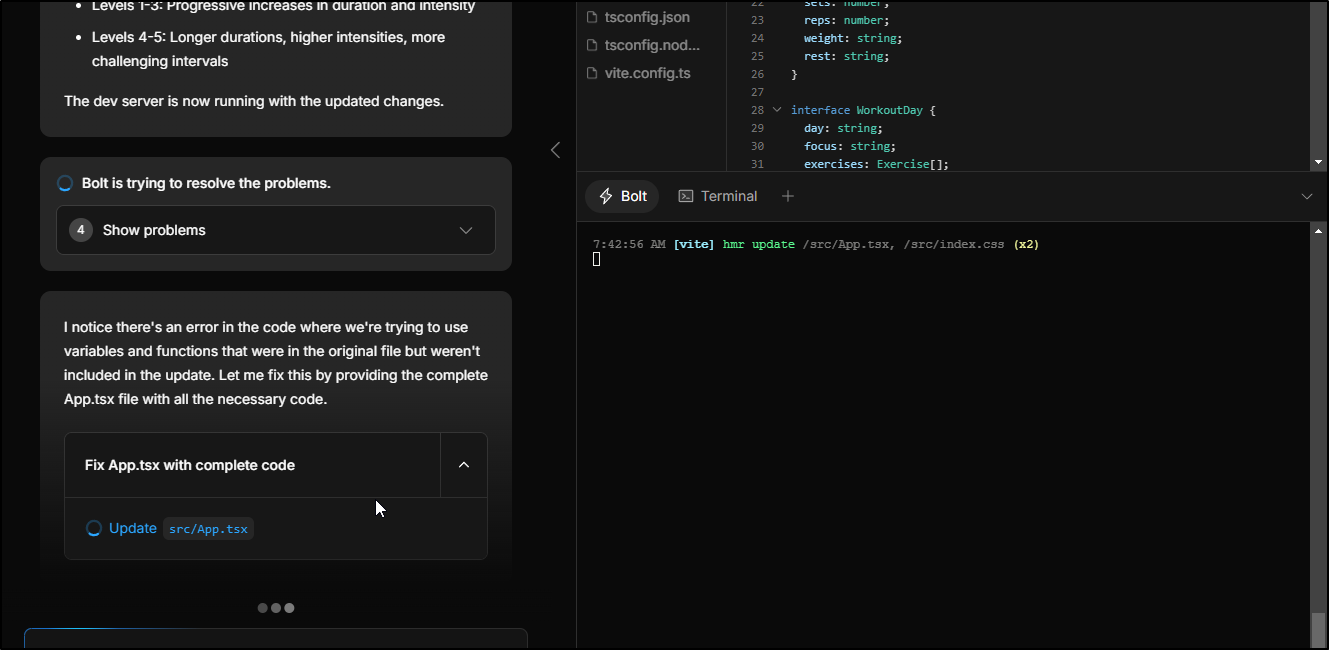Click the "(x2)" count in terminal output
This screenshot has width=1329, height=650.
click(1026, 244)
